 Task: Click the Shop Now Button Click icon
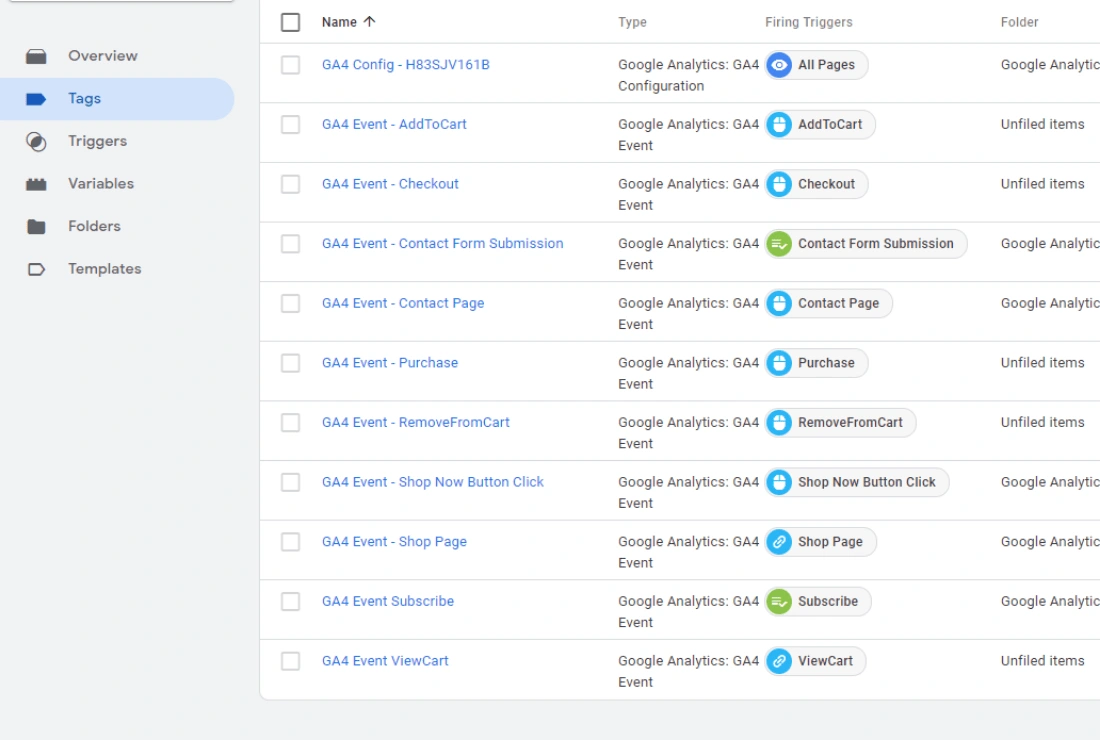779,483
